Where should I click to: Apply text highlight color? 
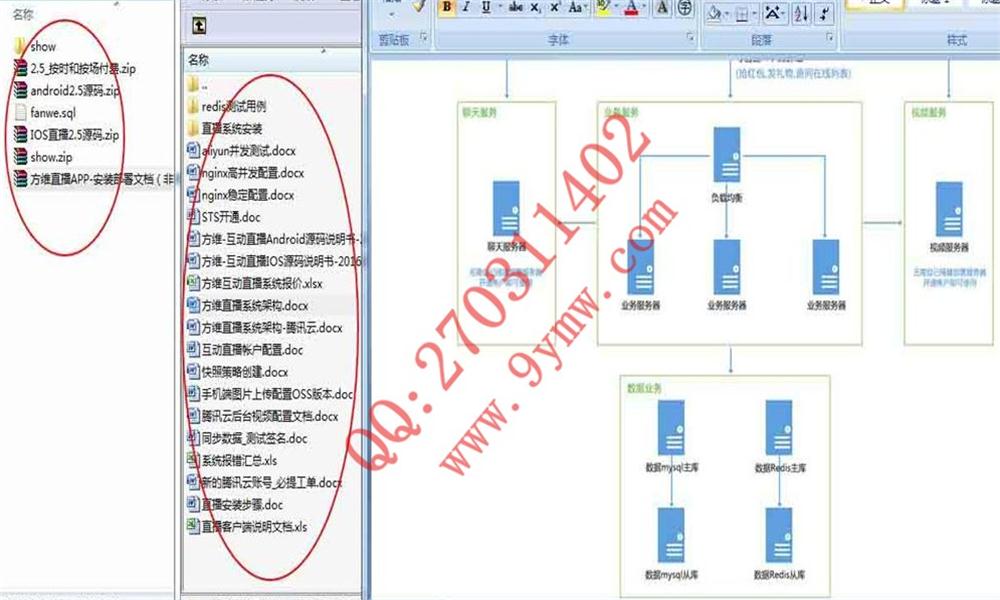603,7
